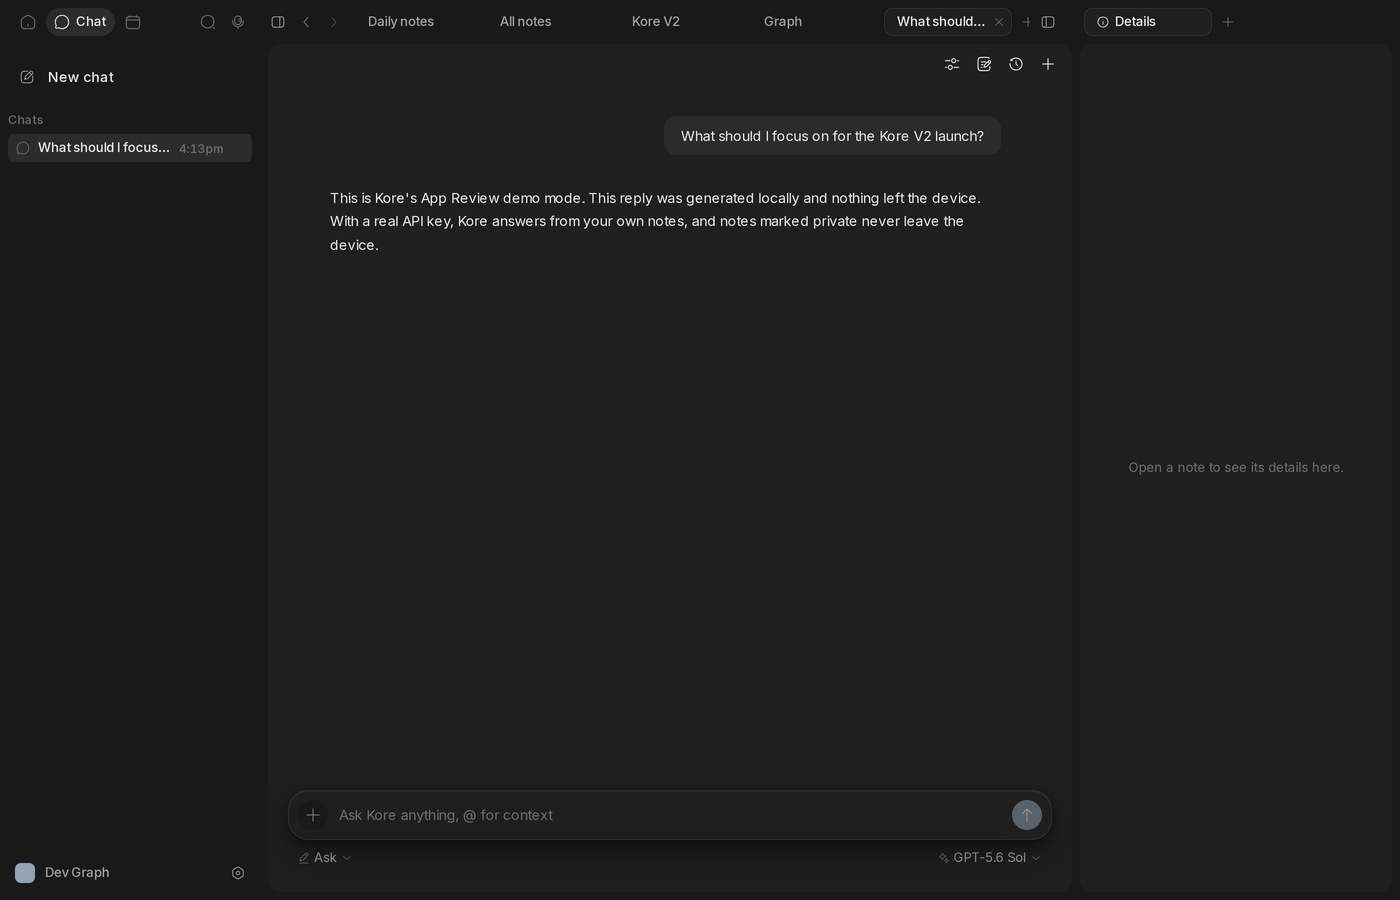Open the Graph tab
Screen dimensions: 1400x900
point(783,22)
